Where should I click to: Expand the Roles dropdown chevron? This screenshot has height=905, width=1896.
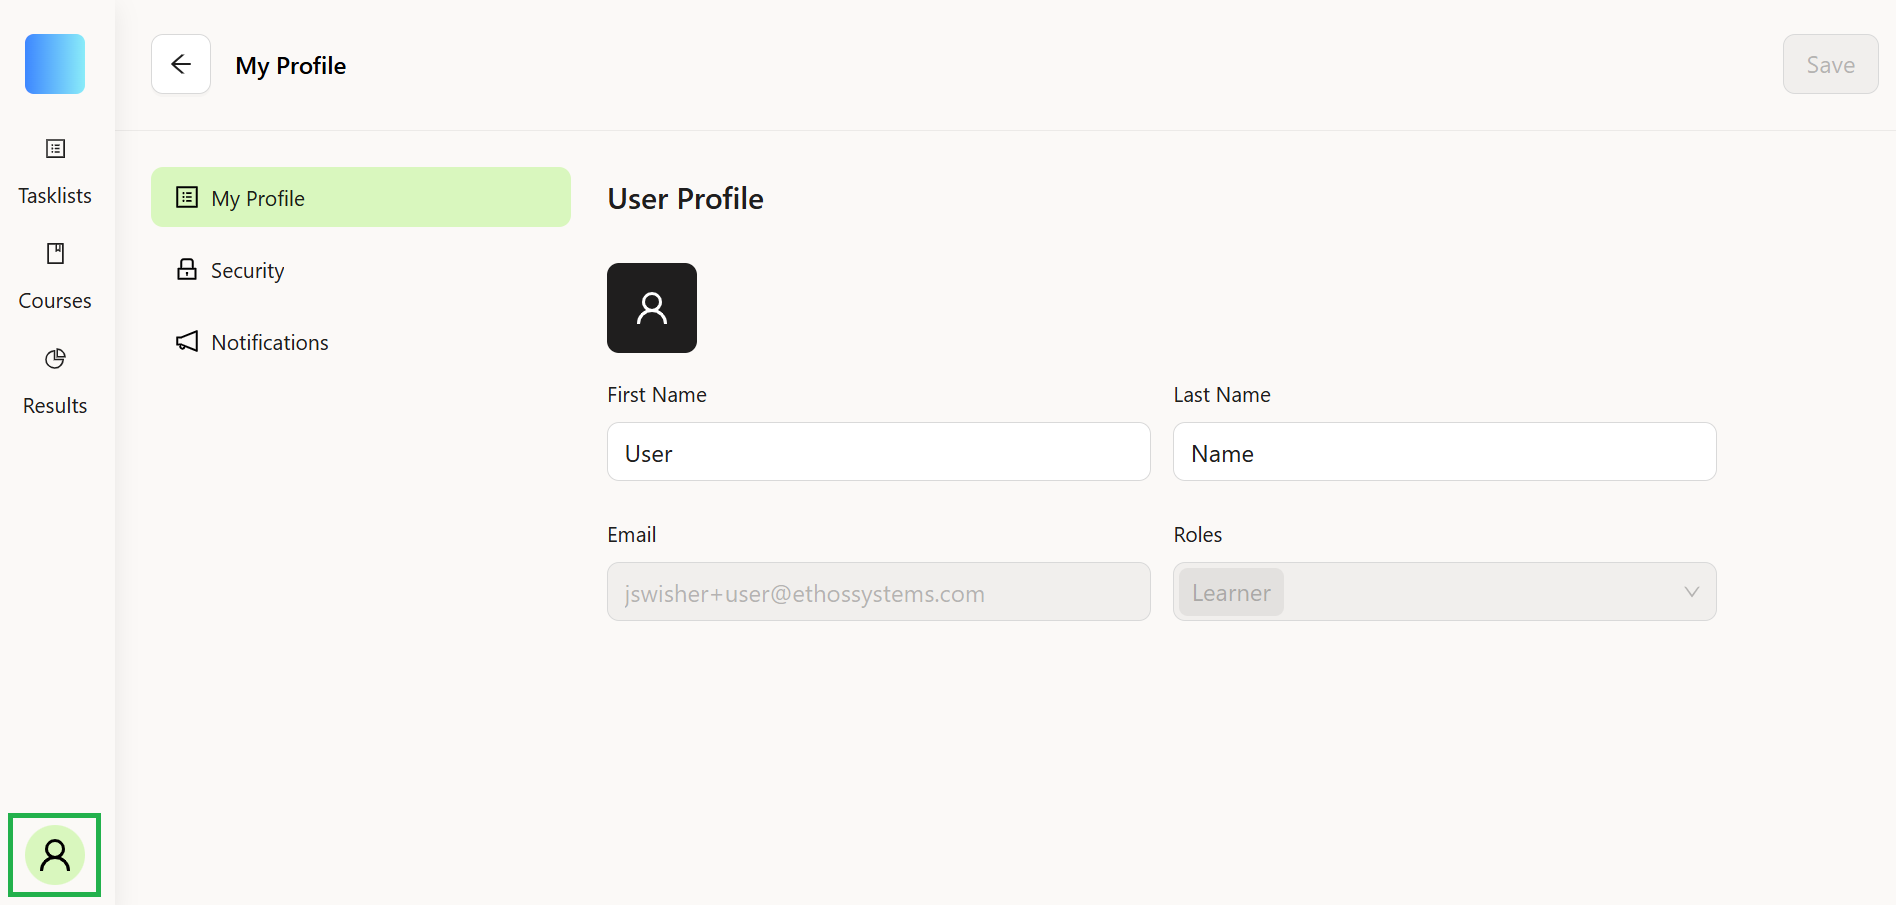[x=1691, y=592]
